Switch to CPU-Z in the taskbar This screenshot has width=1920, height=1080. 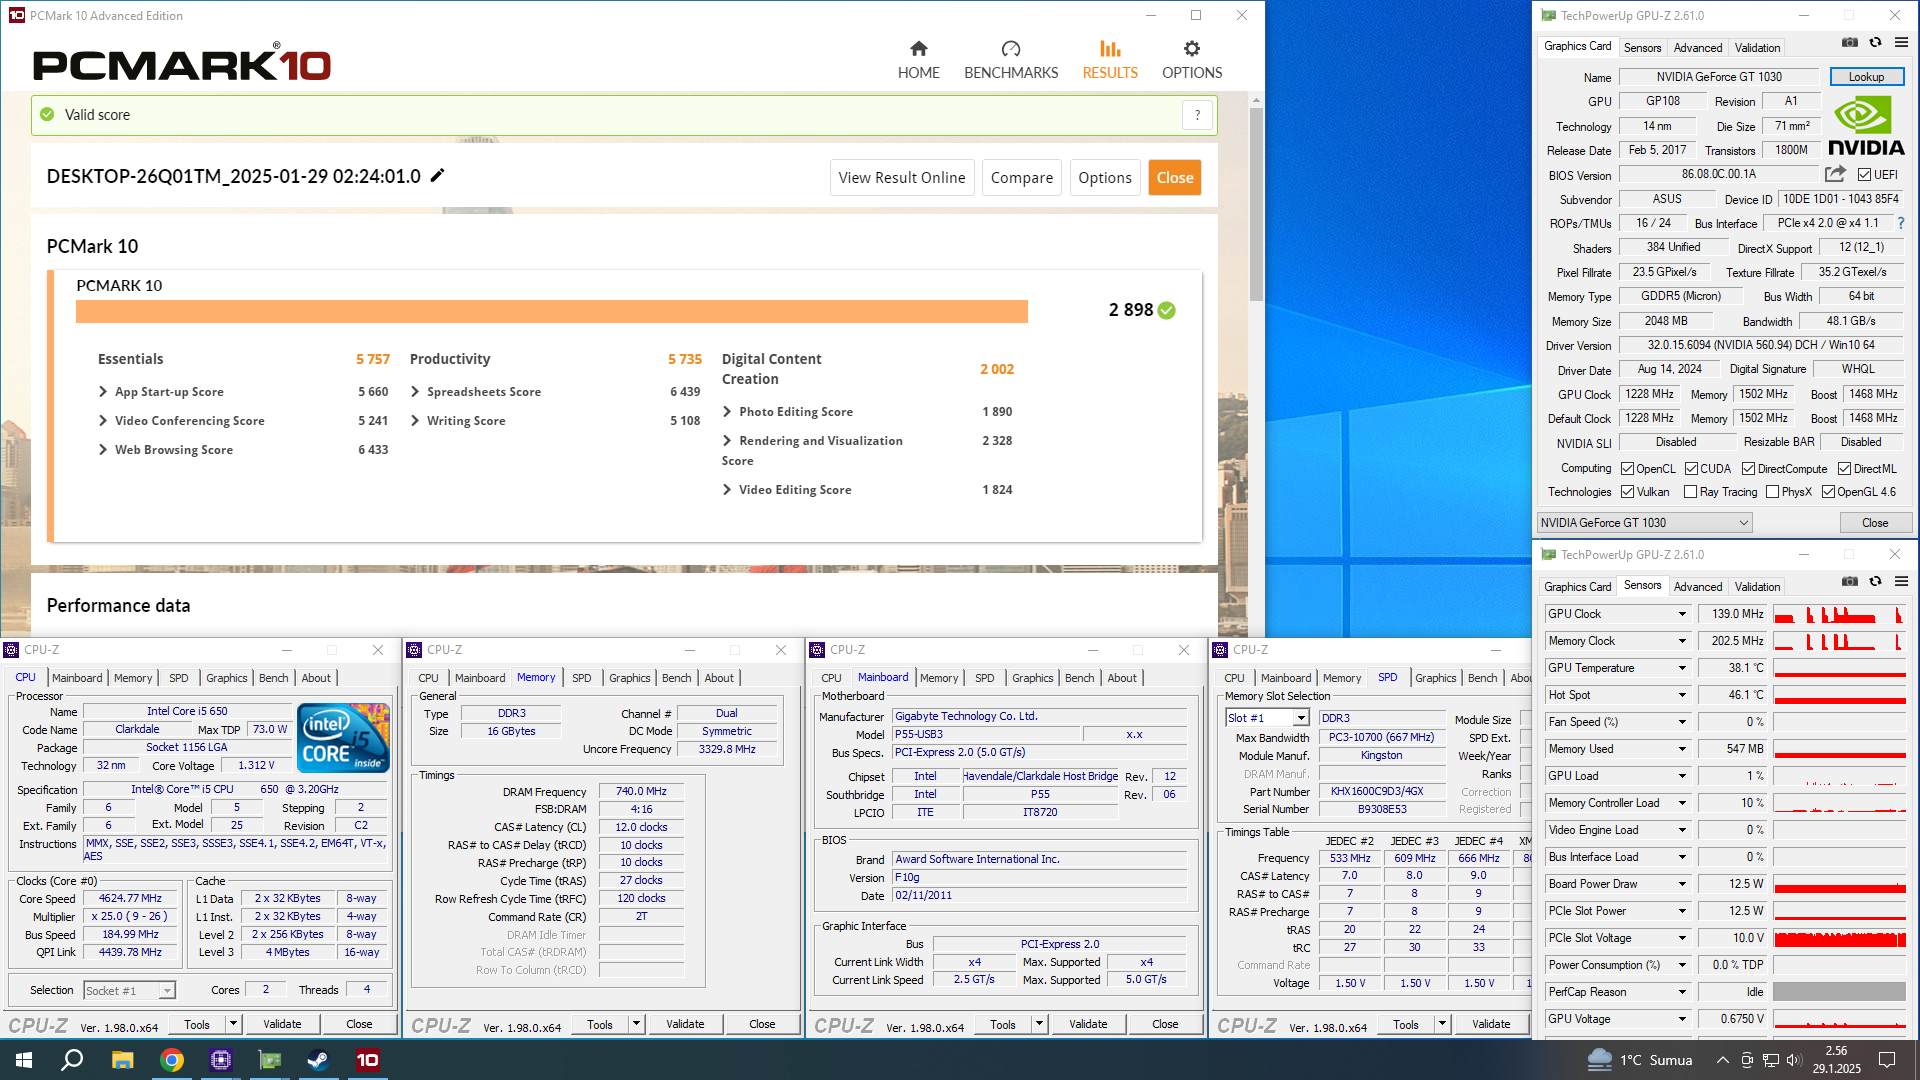point(221,1060)
